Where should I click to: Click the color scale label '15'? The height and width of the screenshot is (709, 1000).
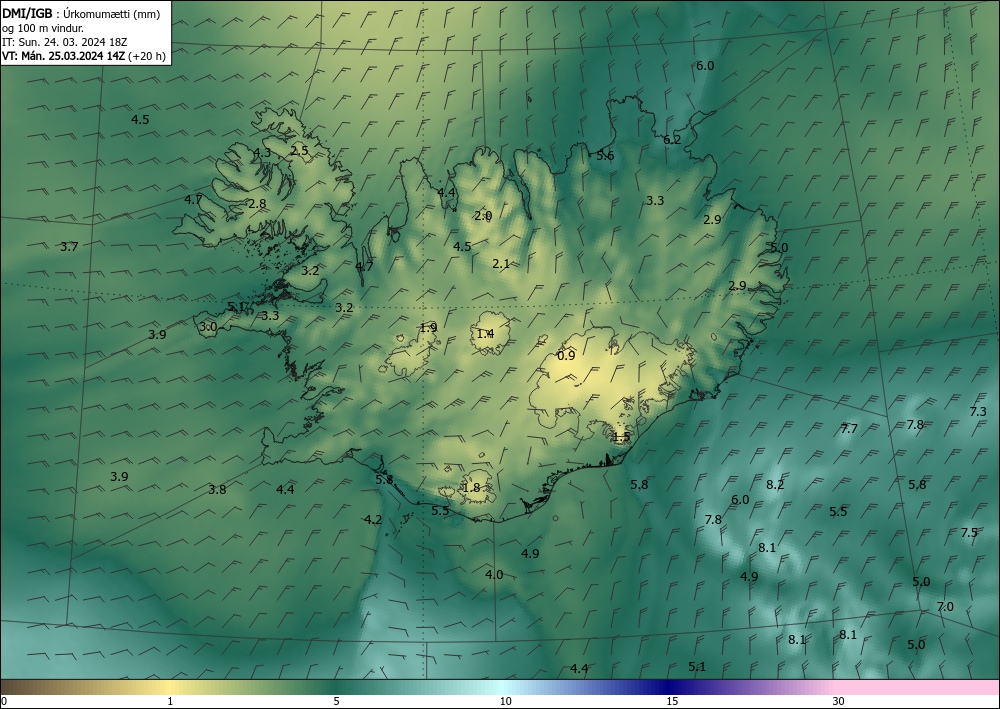pos(672,702)
